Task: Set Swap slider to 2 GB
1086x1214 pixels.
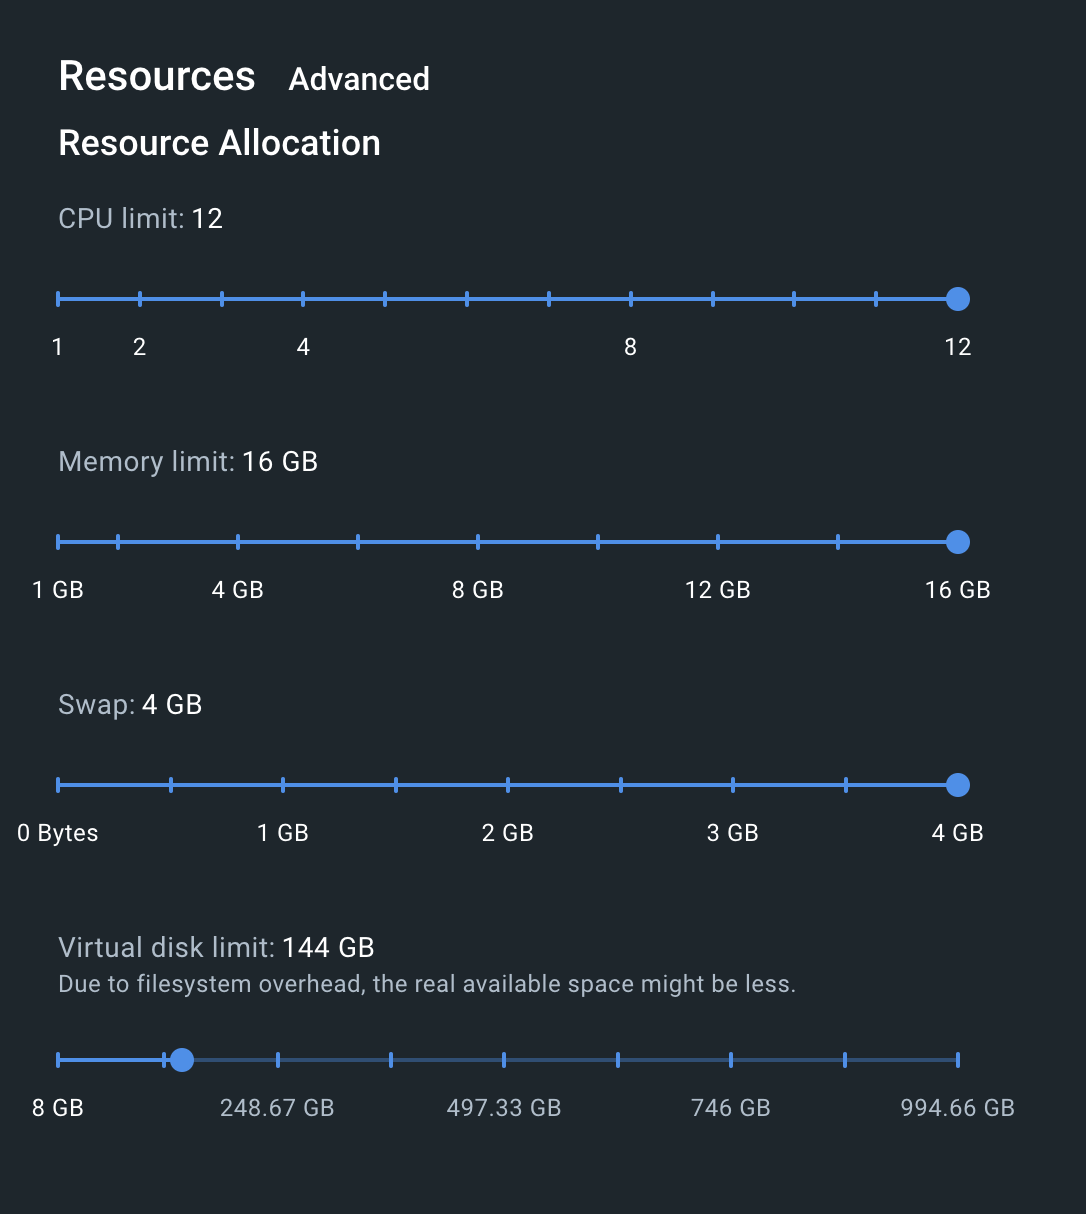Action: (x=508, y=785)
